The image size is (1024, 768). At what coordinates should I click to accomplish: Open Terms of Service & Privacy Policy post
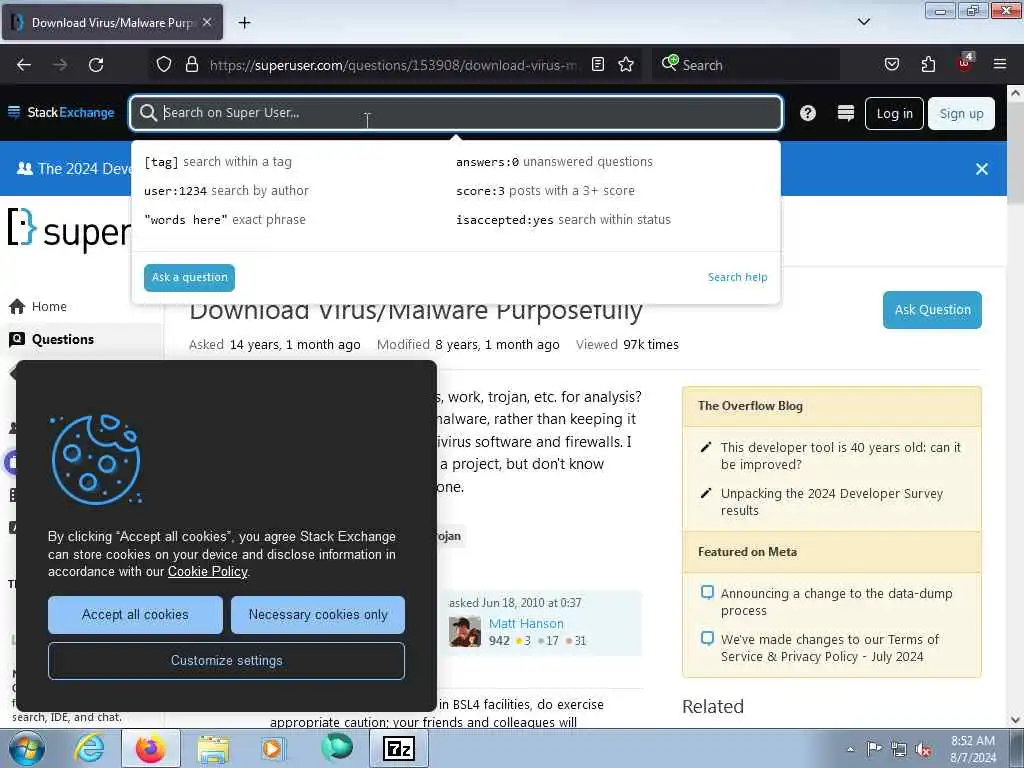(x=829, y=648)
